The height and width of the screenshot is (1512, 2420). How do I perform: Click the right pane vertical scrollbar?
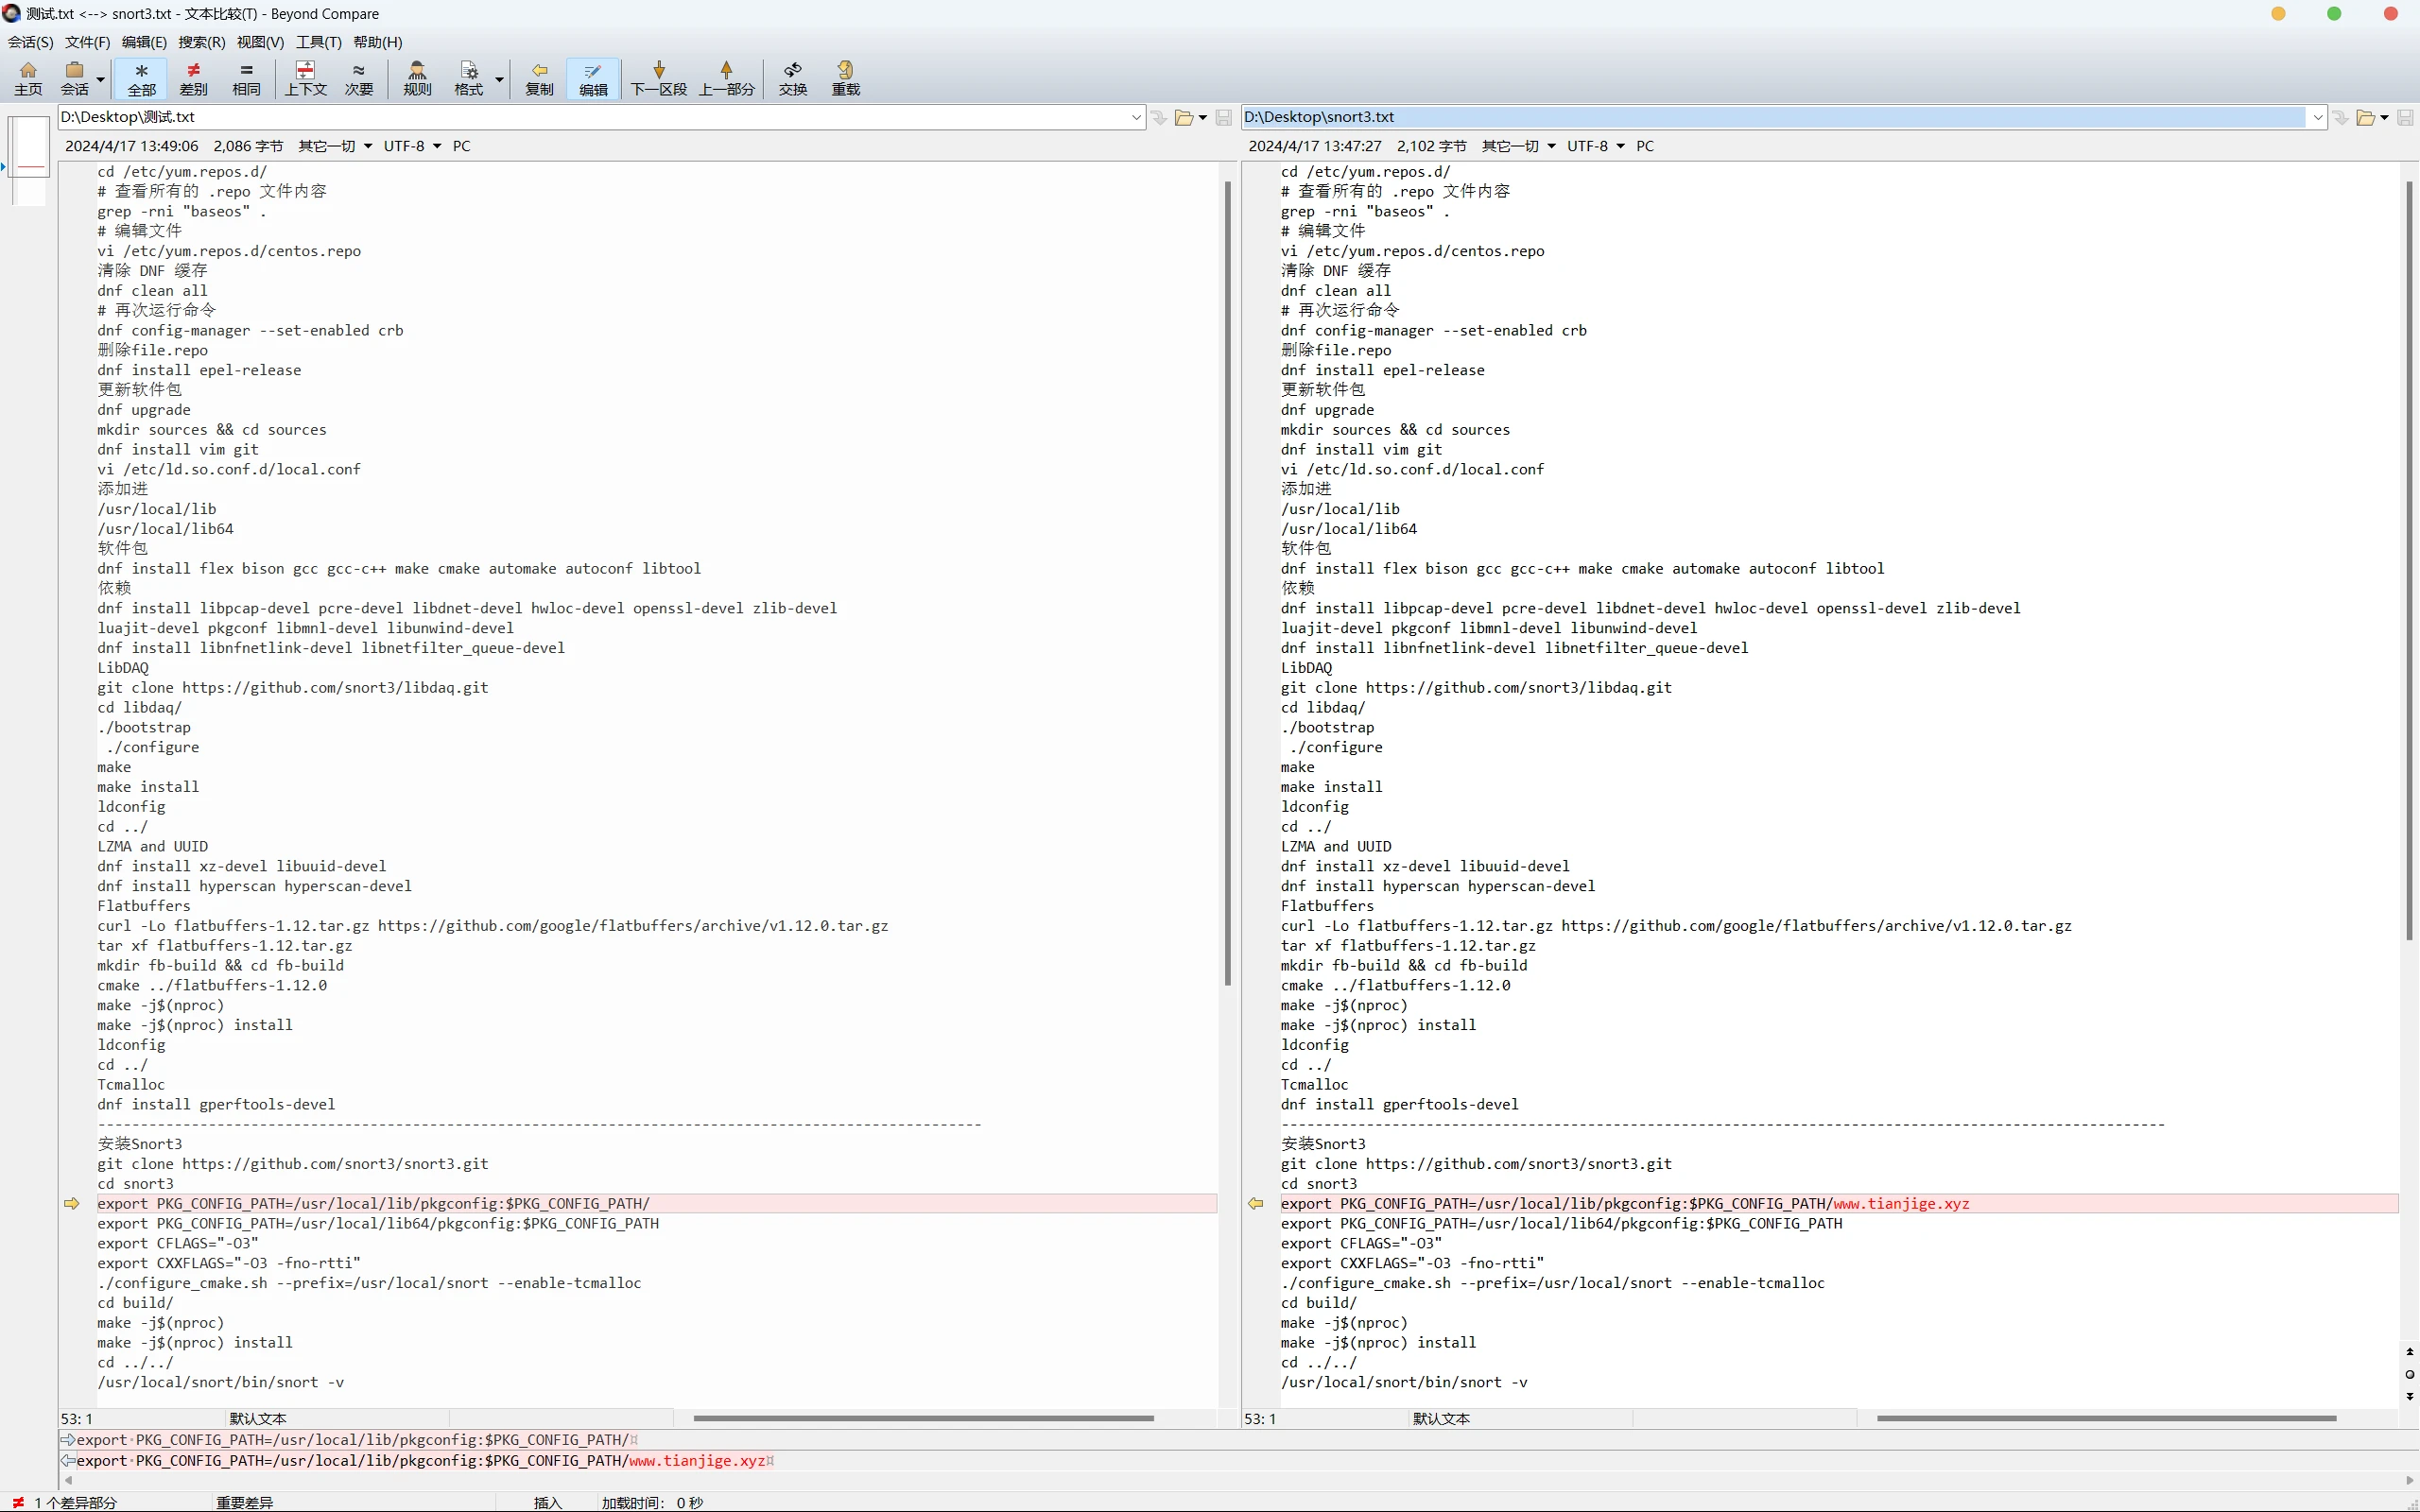point(2410,560)
